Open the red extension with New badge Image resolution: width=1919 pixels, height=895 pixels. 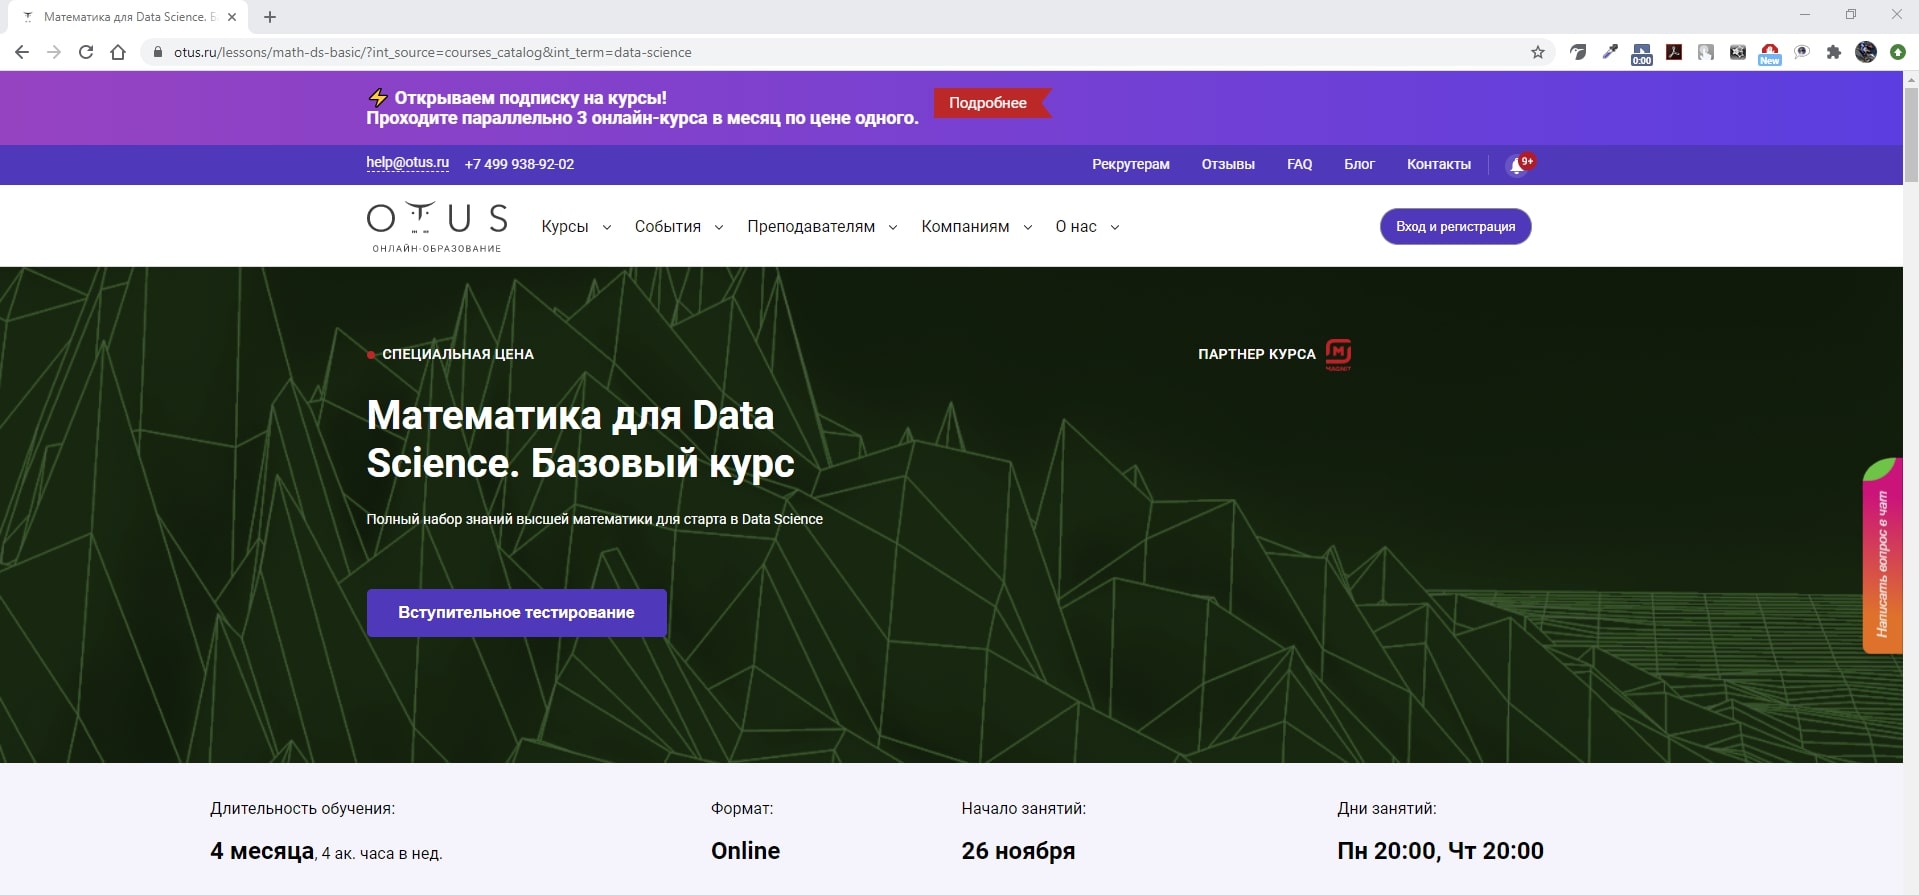1770,54
